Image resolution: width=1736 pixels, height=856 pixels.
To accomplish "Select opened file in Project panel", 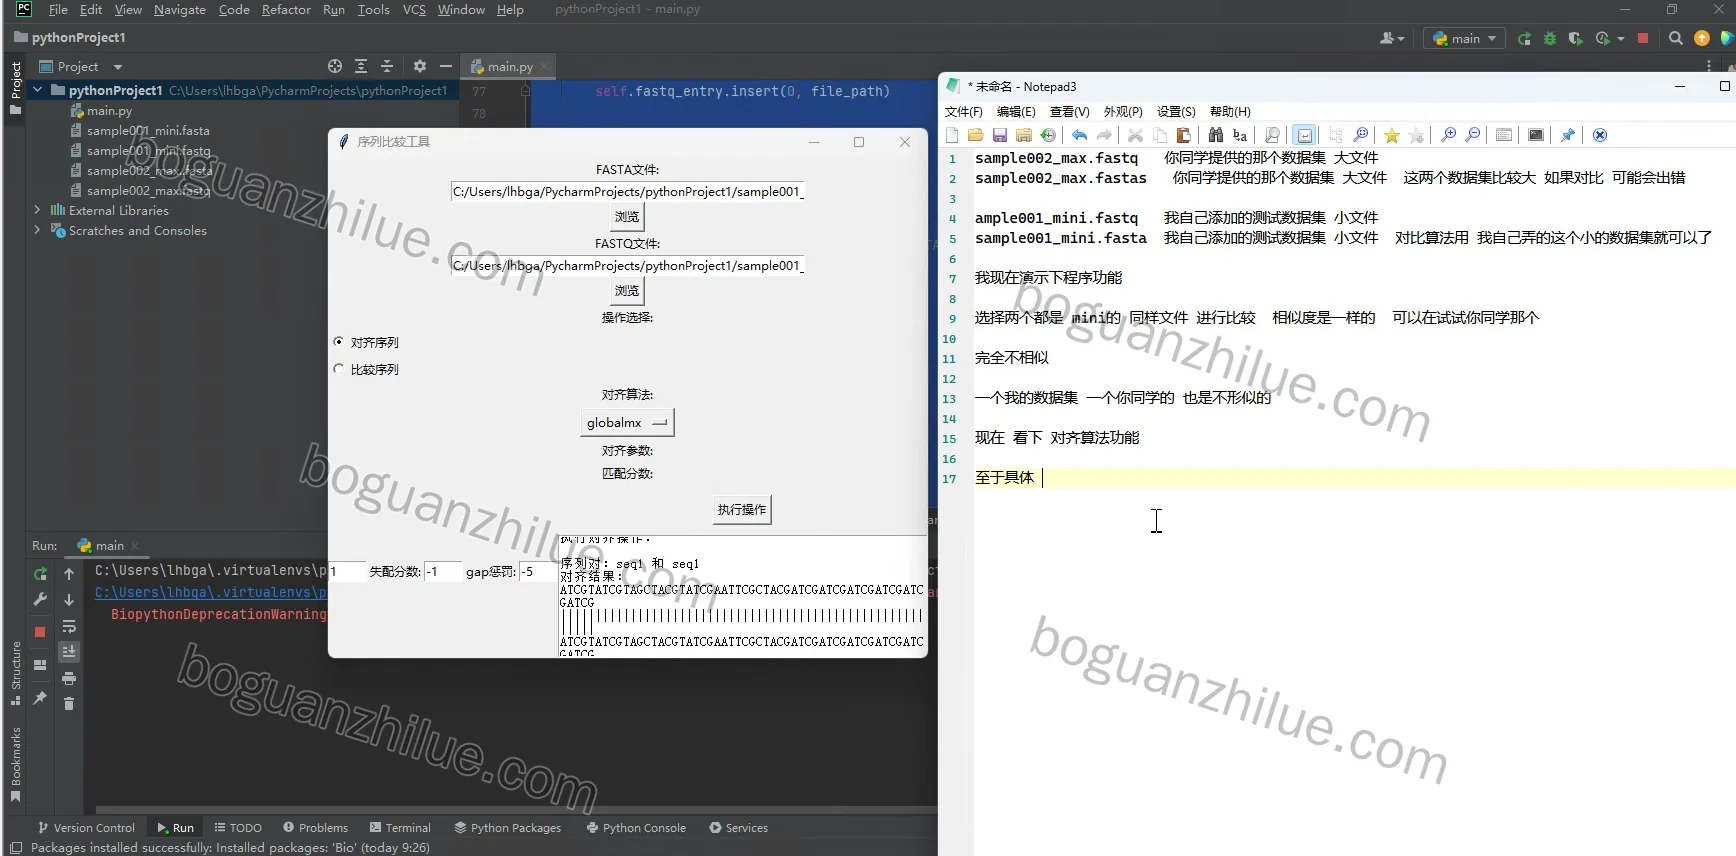I will tap(335, 66).
